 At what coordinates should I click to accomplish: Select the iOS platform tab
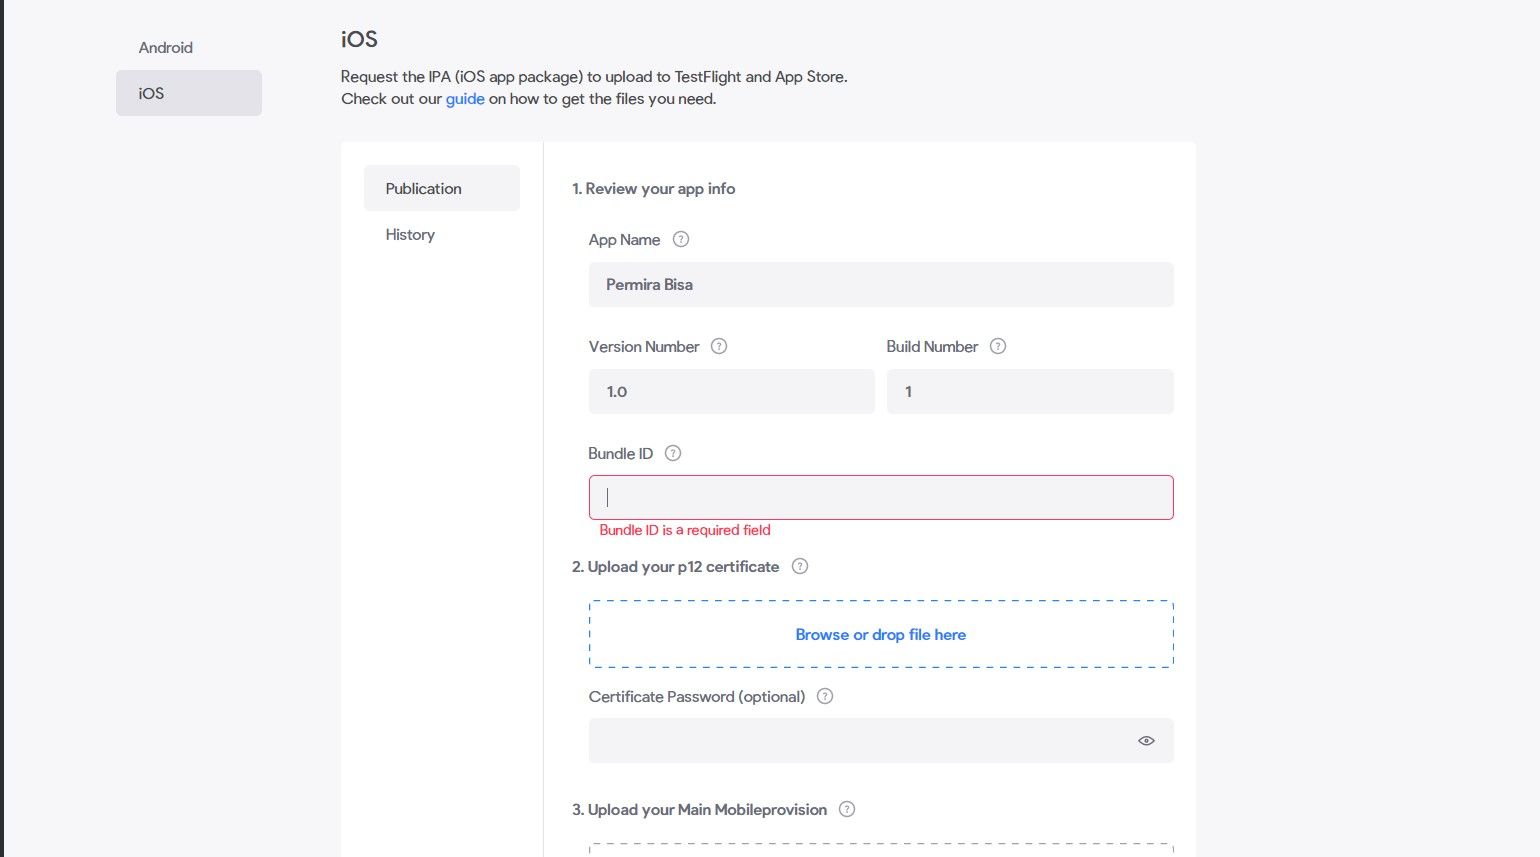(189, 93)
